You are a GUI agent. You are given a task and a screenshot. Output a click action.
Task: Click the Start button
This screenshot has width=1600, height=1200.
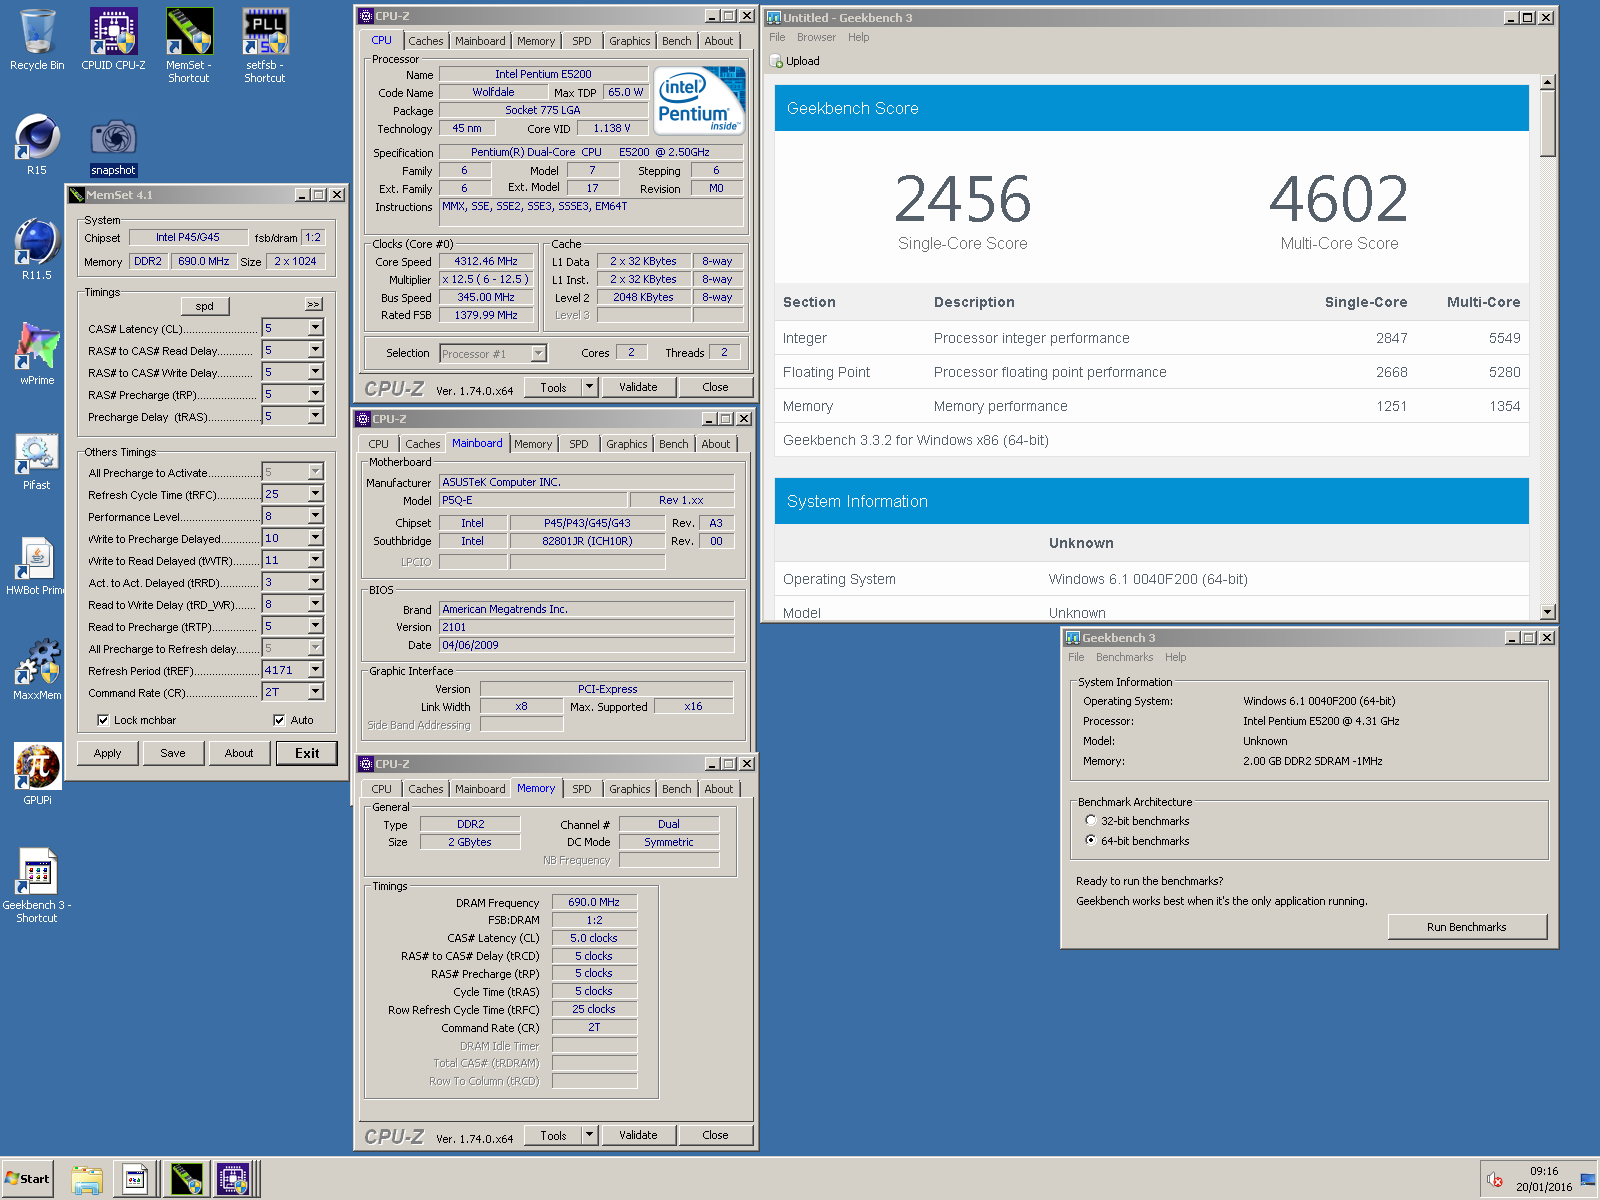[28, 1179]
